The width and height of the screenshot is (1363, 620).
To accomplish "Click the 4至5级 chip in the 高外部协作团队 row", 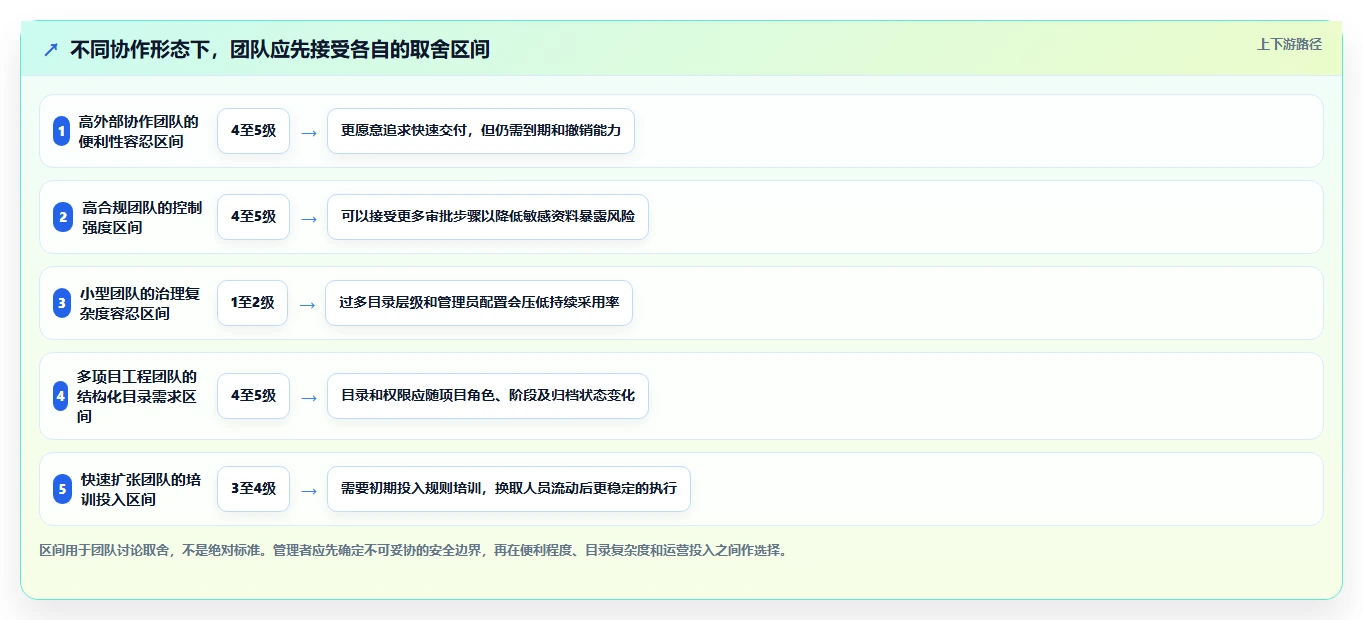I will pos(253,131).
